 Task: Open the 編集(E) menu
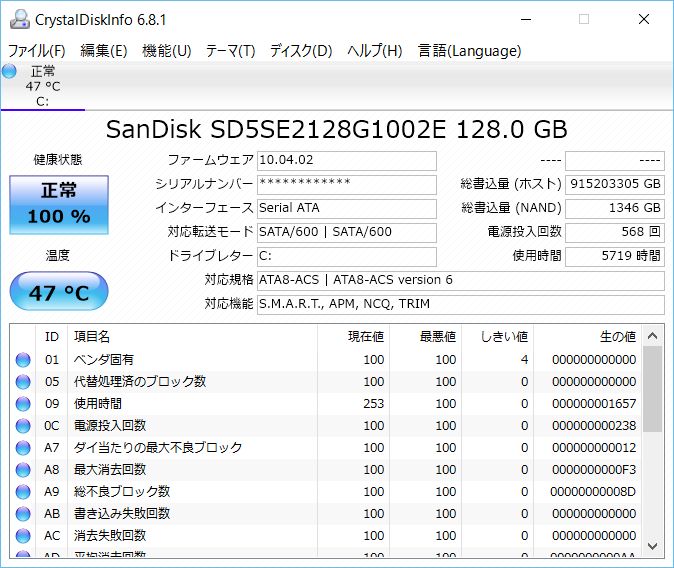(104, 51)
